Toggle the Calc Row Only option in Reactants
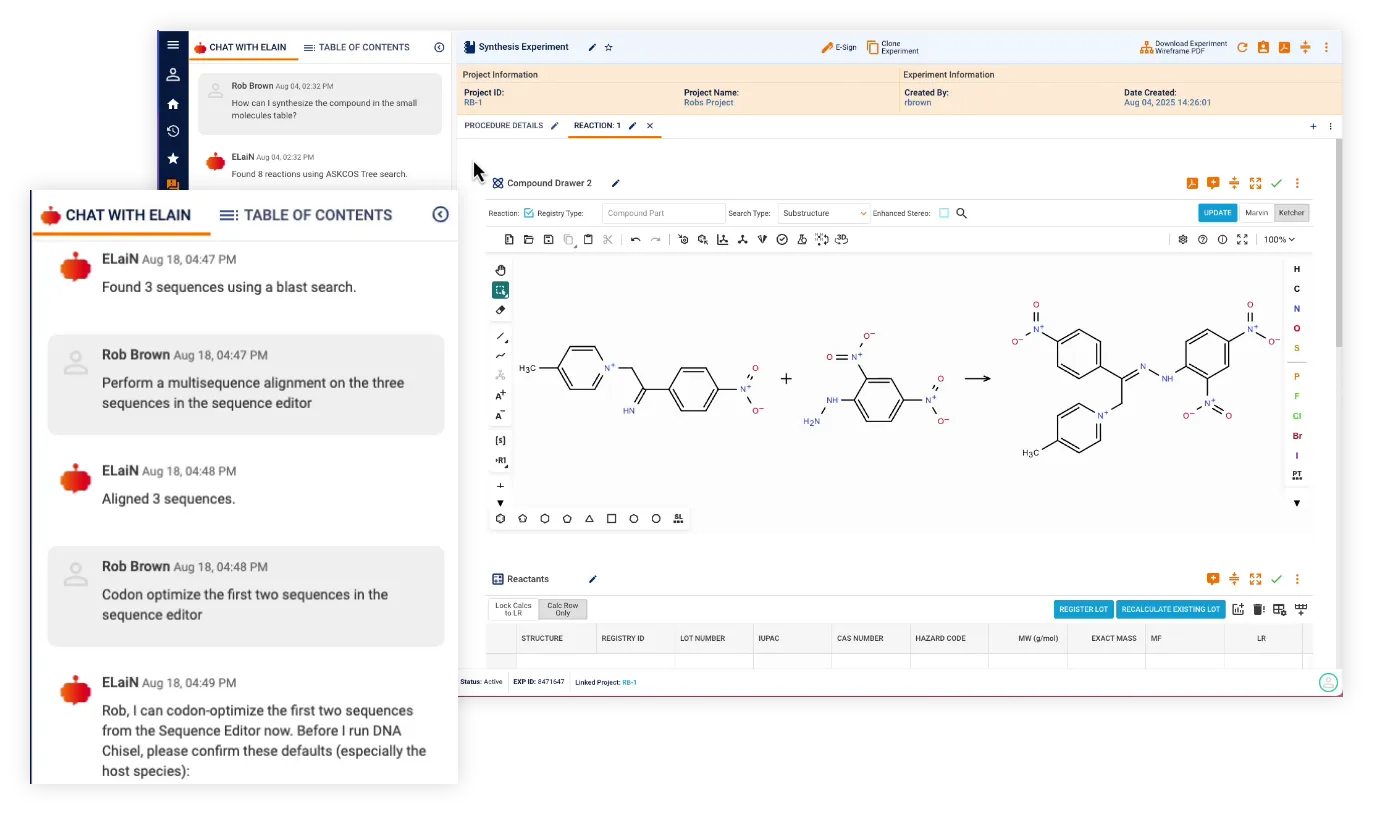The image size is (1373, 814). (562, 608)
